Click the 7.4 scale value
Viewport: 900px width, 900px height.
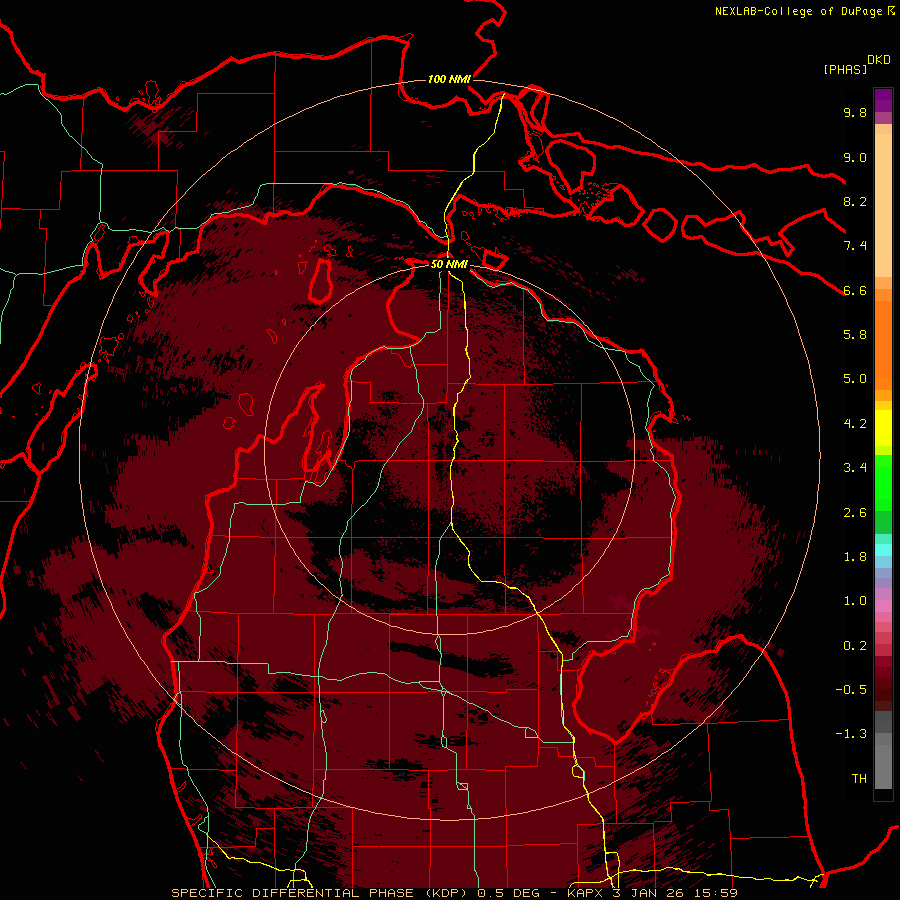855,246
